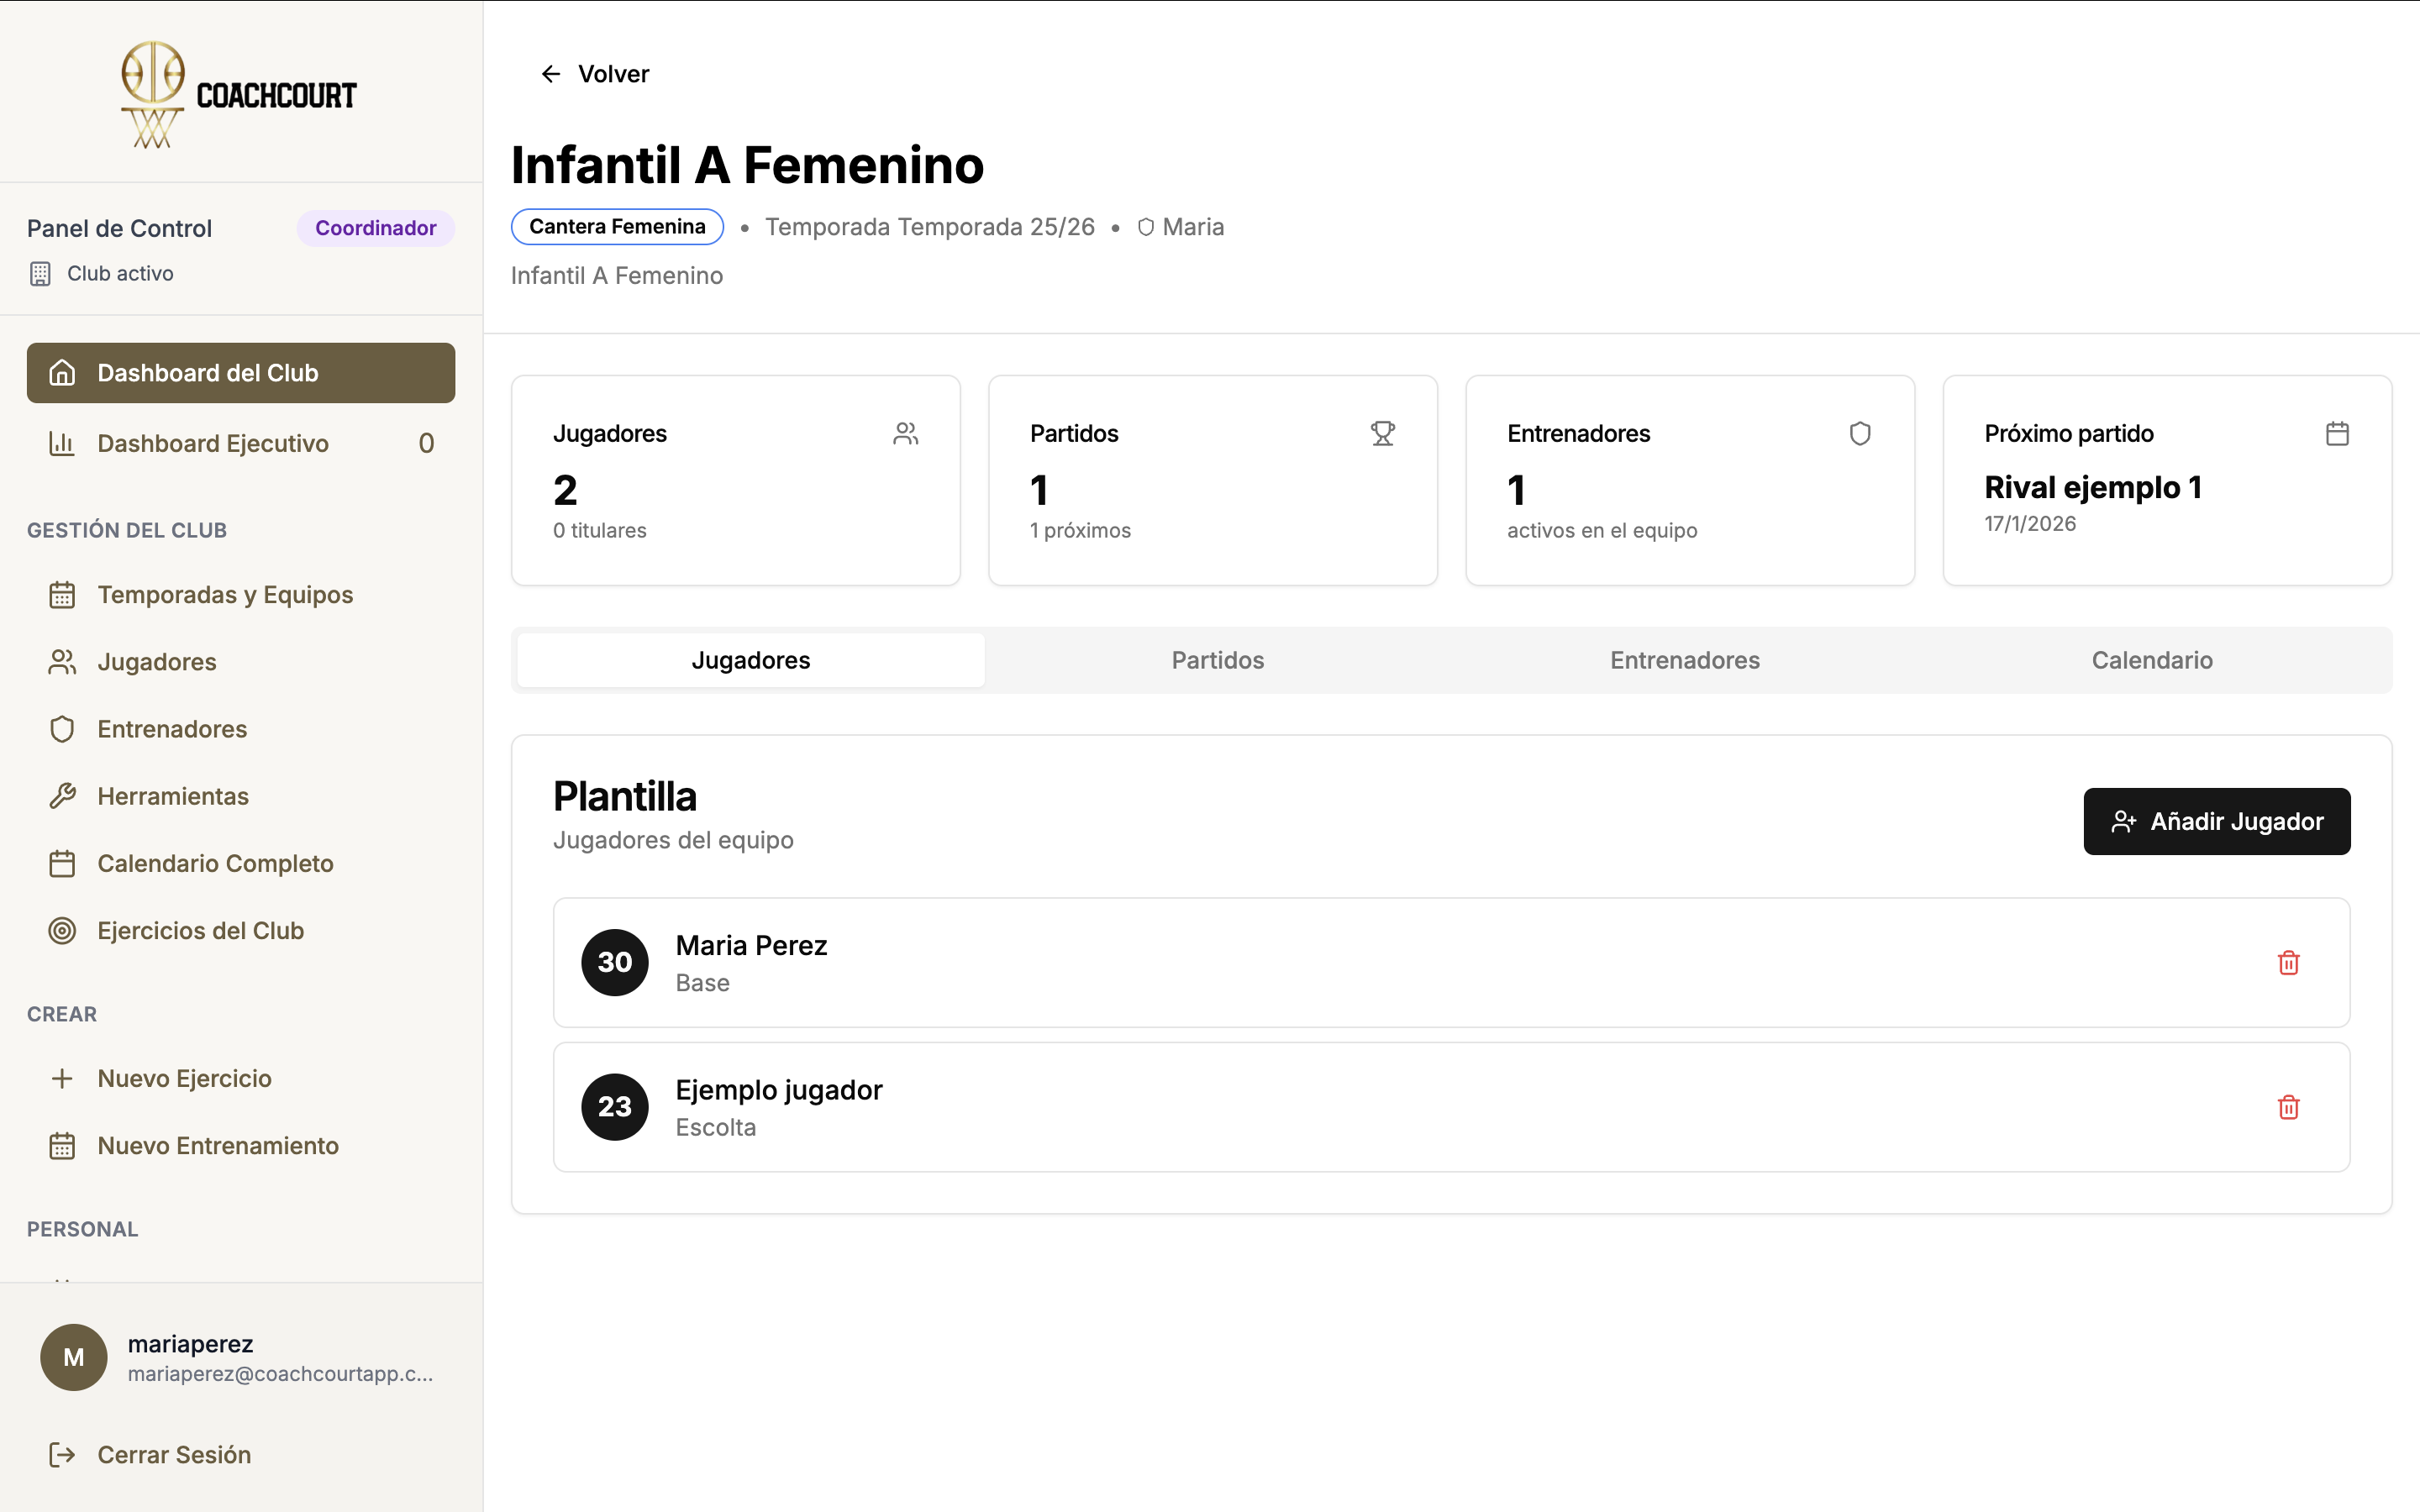
Task: Switch to the Partidos tab
Action: point(1217,660)
